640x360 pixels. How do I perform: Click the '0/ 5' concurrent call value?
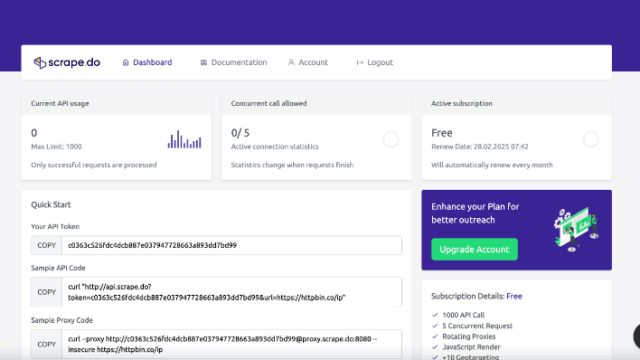pyautogui.click(x=240, y=133)
